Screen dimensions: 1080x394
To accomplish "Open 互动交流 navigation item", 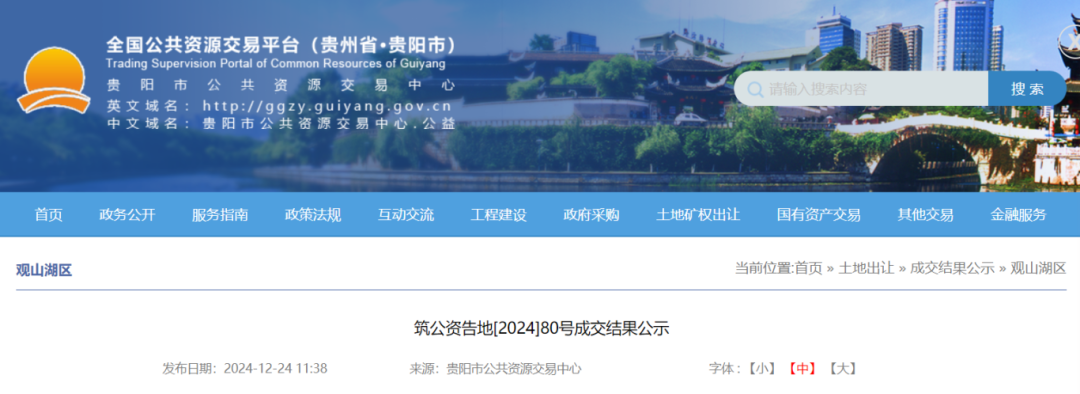I will coord(406,215).
